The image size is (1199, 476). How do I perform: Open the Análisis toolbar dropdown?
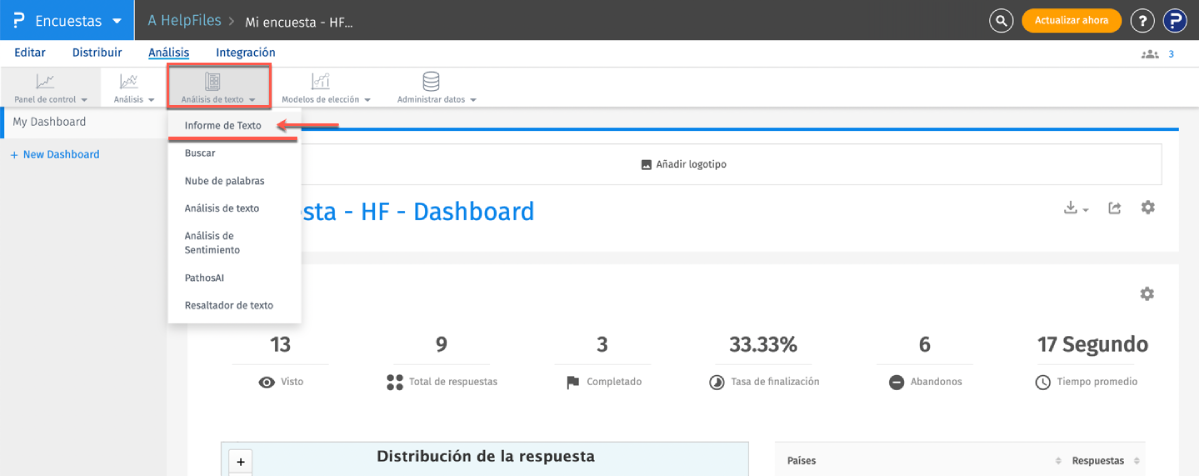point(134,87)
